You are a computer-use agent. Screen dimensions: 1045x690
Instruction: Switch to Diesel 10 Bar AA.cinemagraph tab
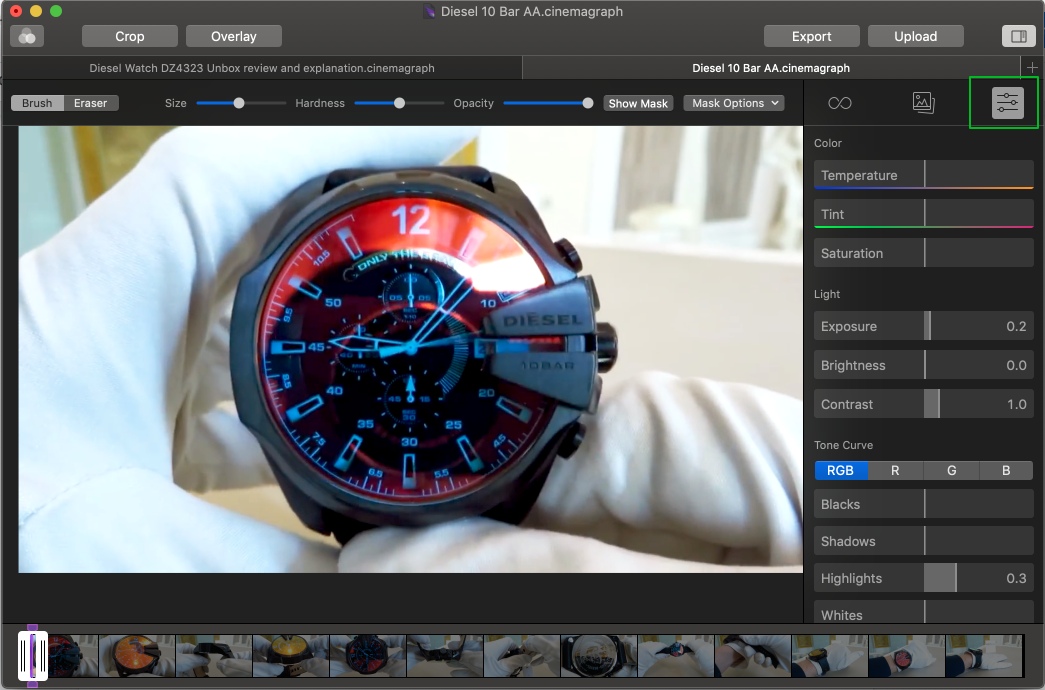771,68
